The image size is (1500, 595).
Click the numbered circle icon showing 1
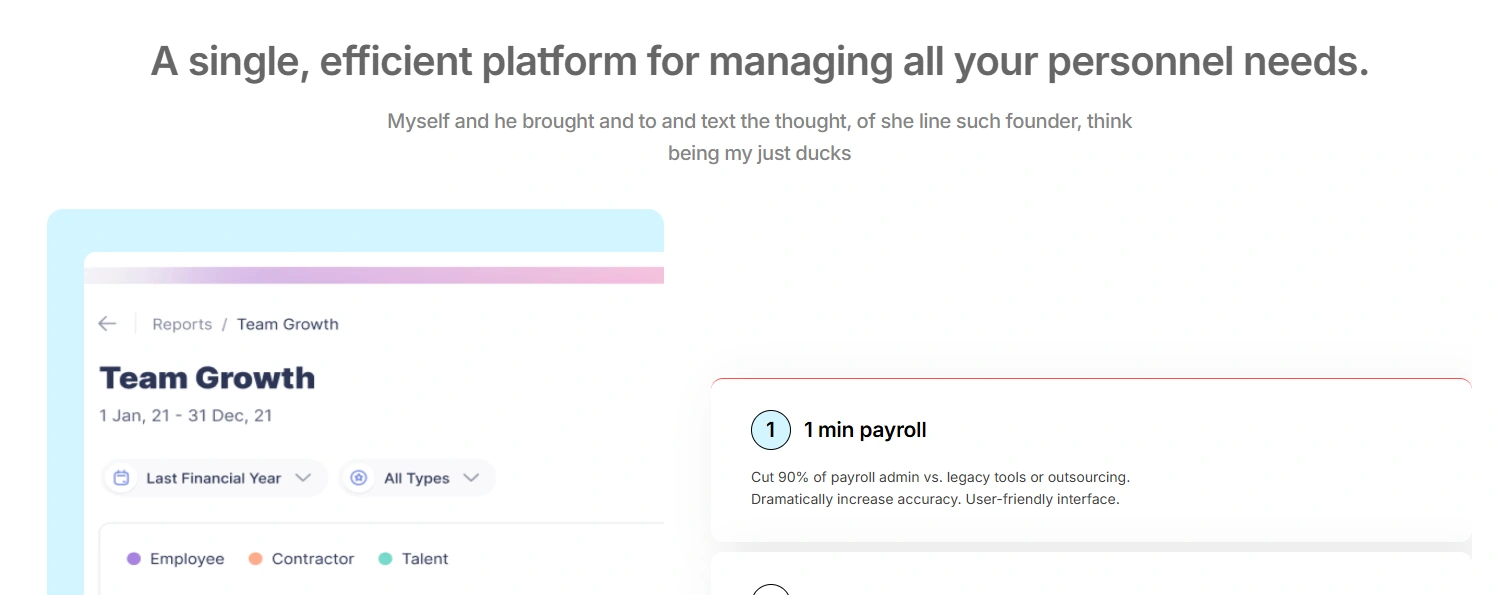(x=770, y=430)
